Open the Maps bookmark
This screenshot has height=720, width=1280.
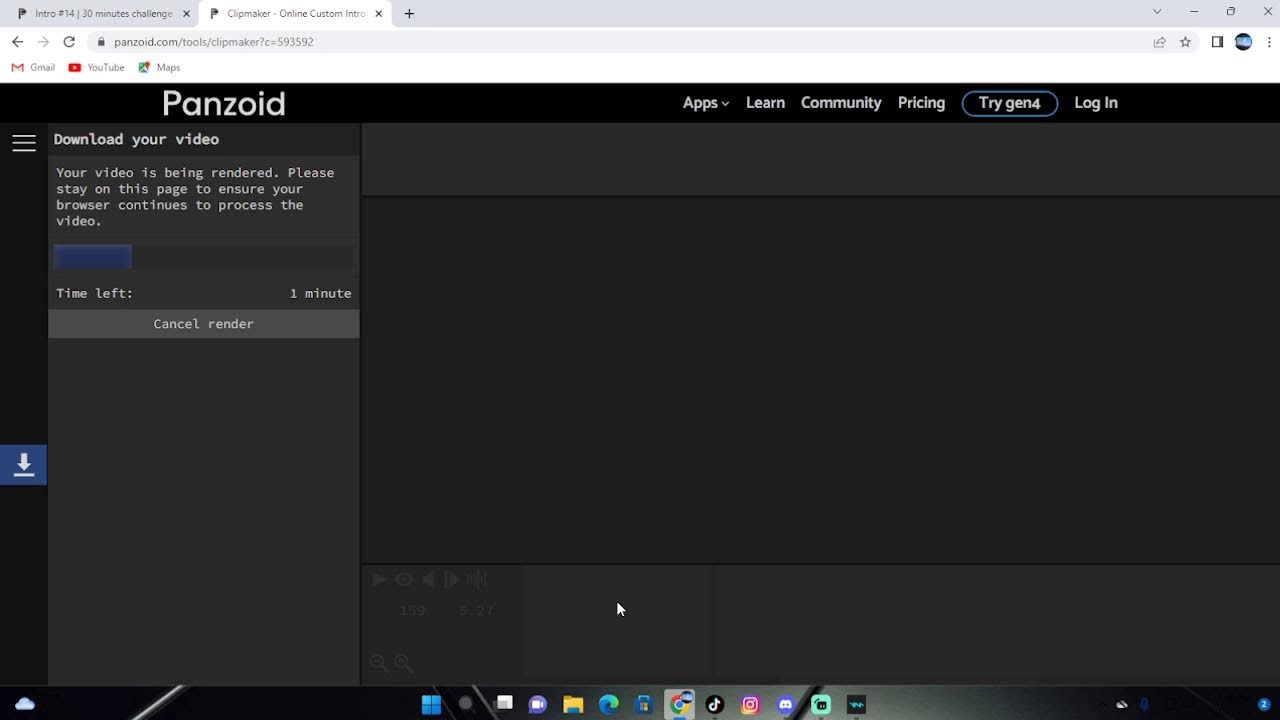tap(159, 68)
